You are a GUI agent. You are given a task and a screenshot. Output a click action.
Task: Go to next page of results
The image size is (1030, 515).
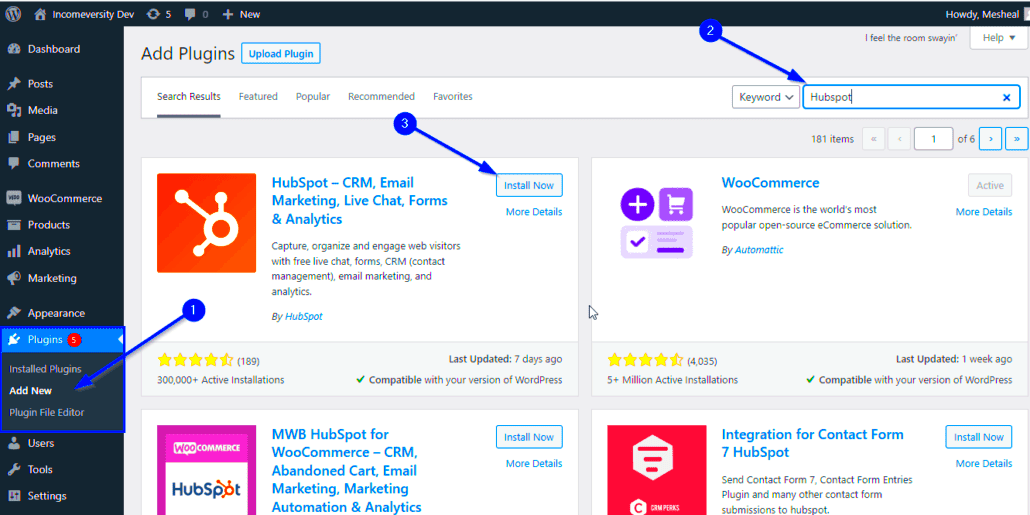coord(990,139)
